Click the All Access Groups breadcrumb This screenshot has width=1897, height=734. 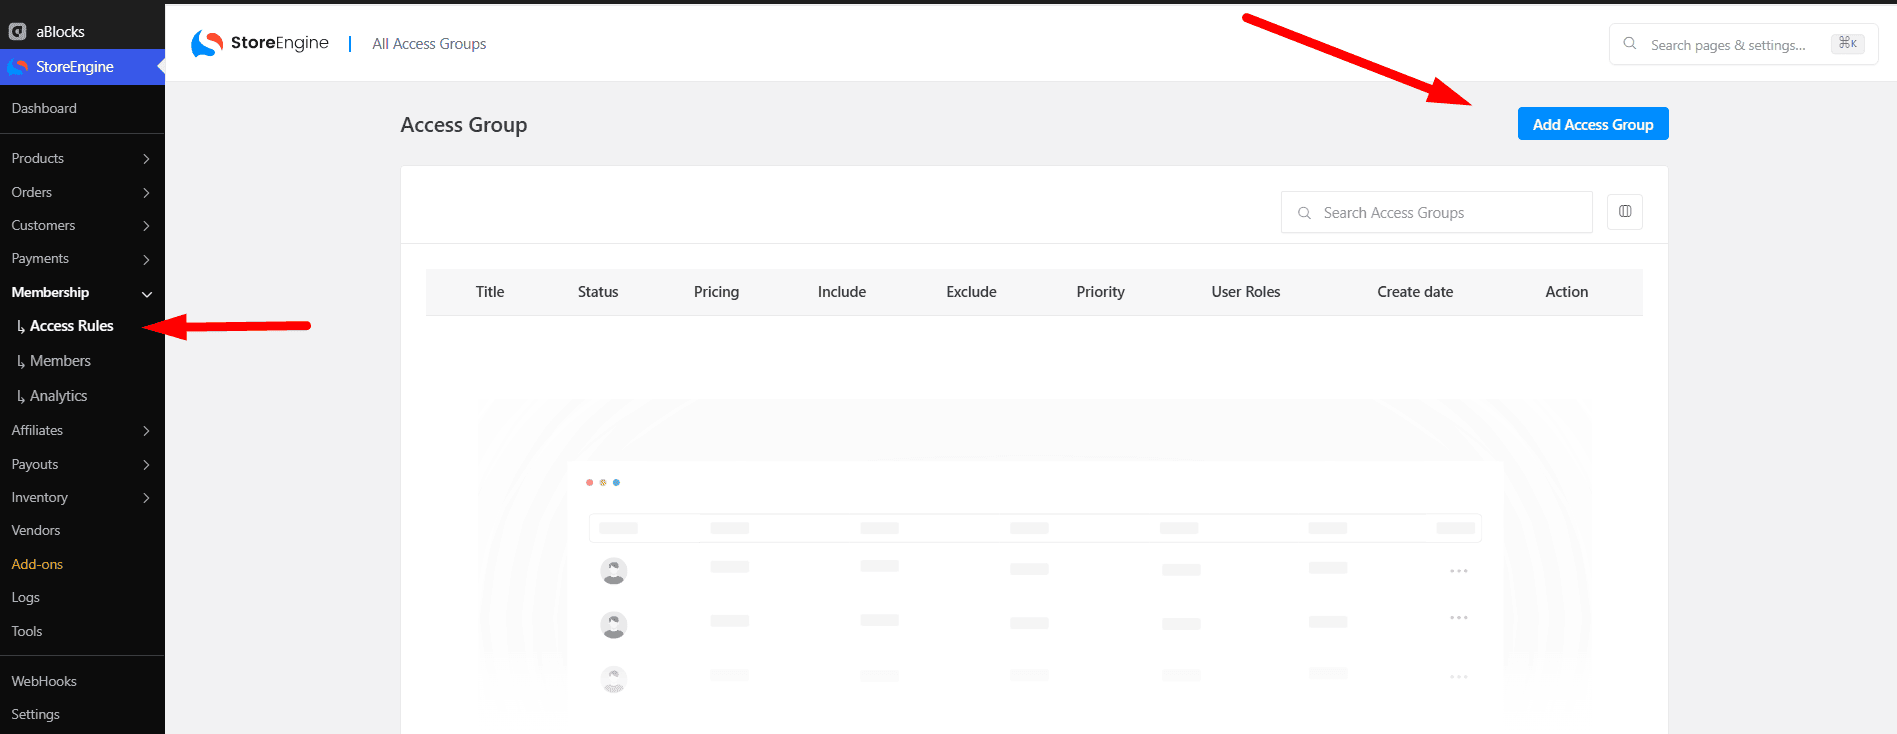pos(429,44)
